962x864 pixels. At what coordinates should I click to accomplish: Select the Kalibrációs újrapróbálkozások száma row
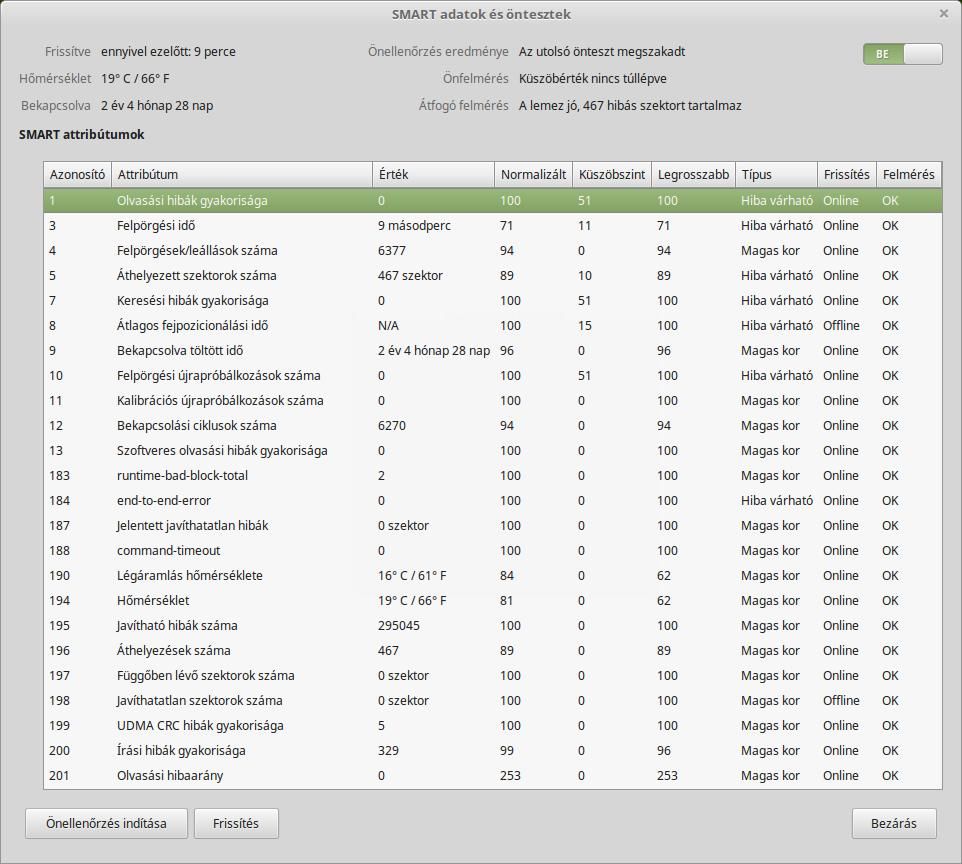tap(493, 401)
